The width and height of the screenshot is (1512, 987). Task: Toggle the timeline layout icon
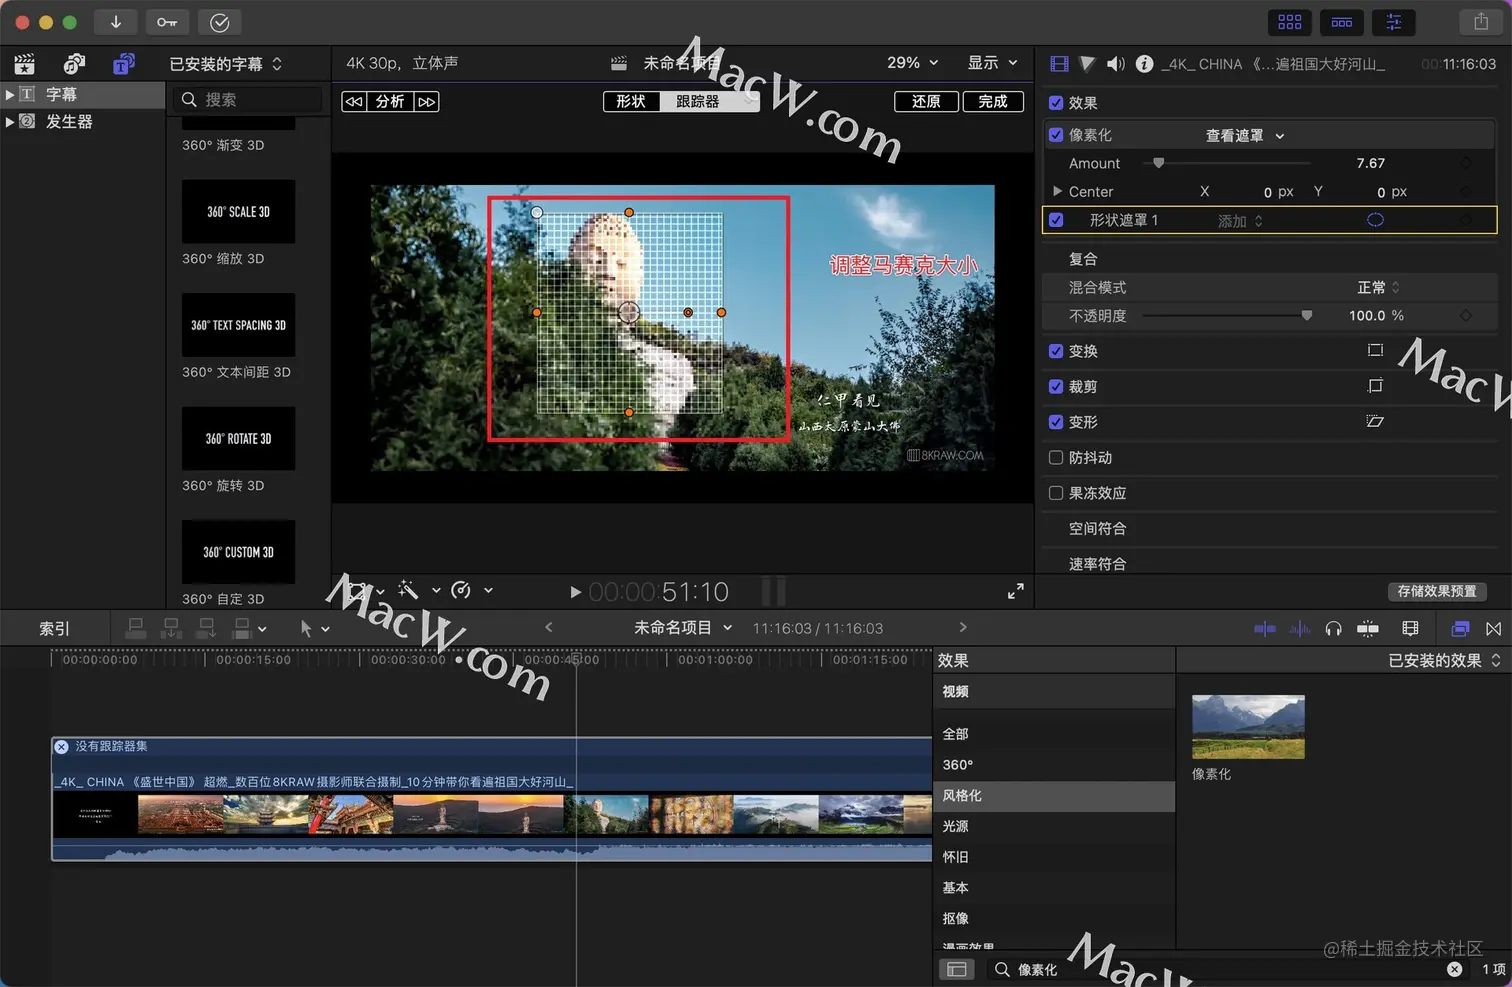[1342, 22]
